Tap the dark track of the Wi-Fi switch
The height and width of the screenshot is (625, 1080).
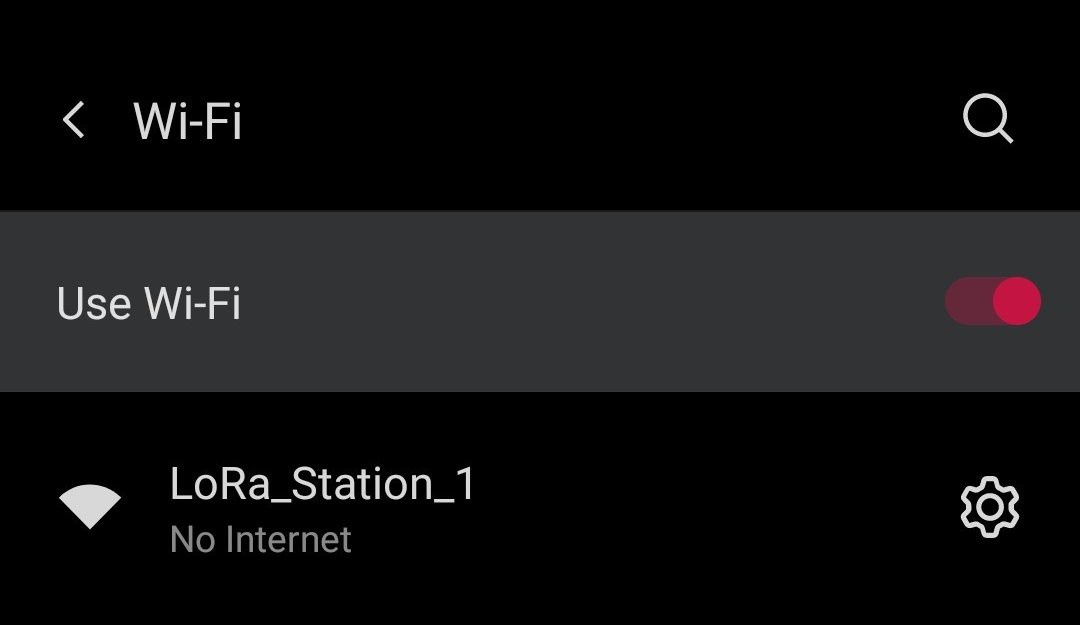(x=968, y=301)
